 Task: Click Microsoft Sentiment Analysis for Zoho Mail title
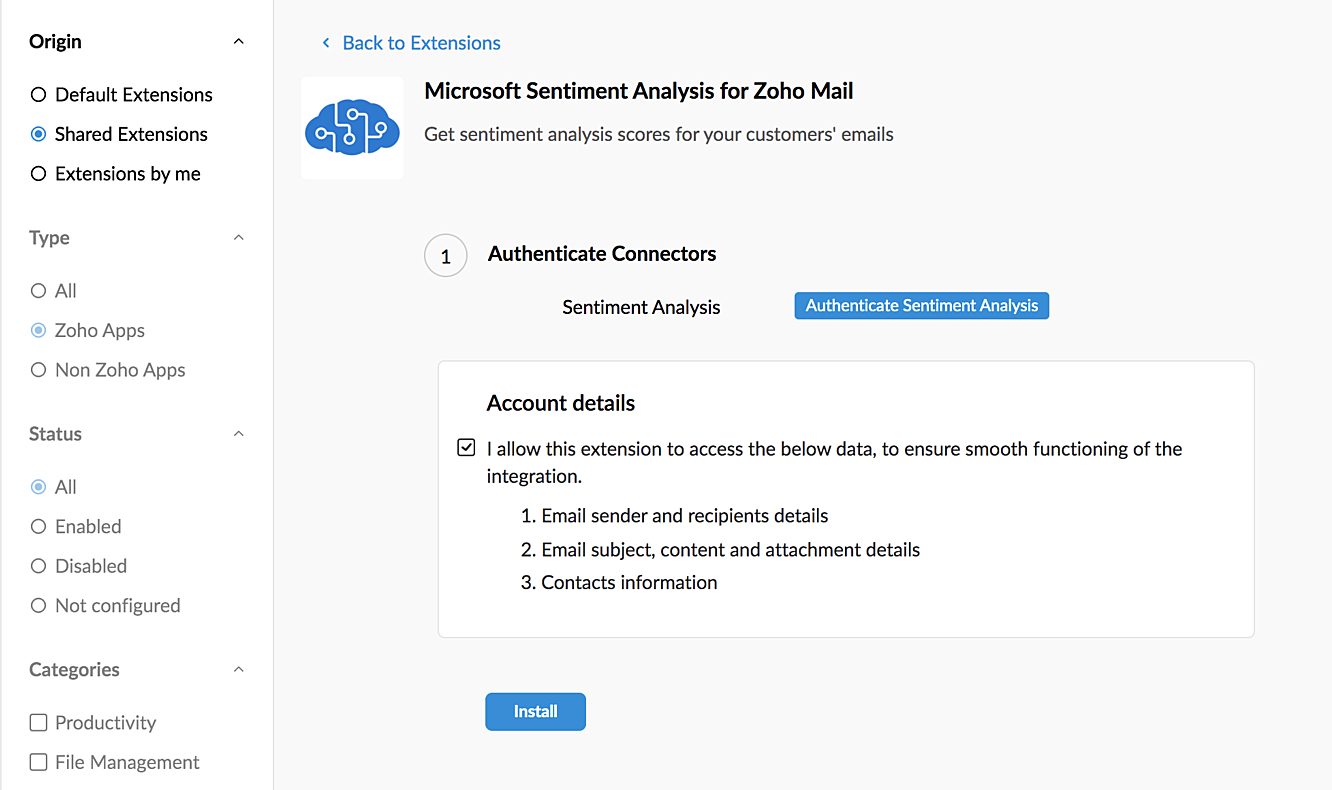(x=639, y=91)
